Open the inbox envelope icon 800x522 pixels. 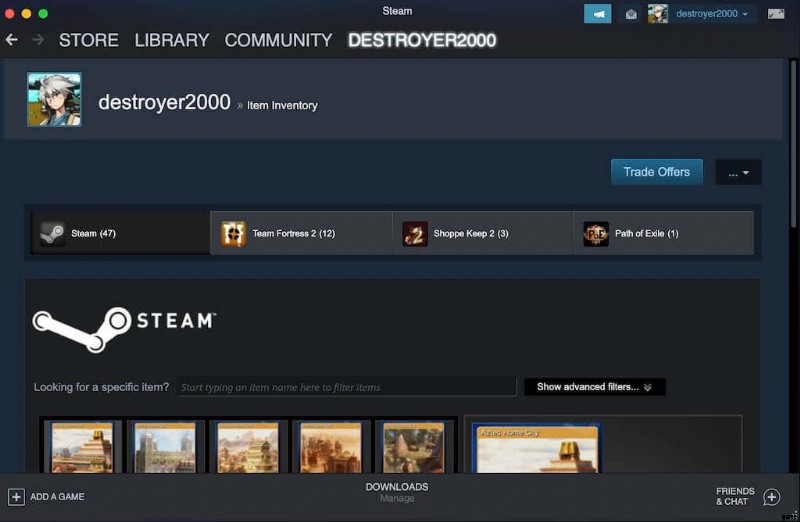tap(631, 14)
